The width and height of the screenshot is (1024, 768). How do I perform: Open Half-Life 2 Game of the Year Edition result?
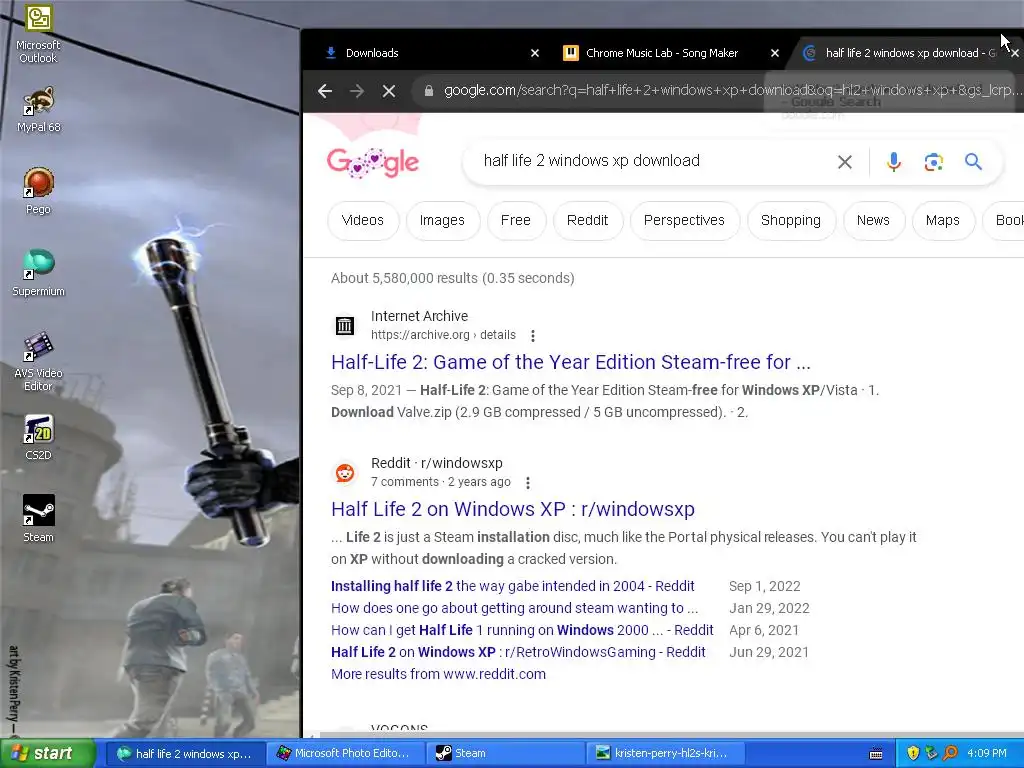[x=571, y=362]
